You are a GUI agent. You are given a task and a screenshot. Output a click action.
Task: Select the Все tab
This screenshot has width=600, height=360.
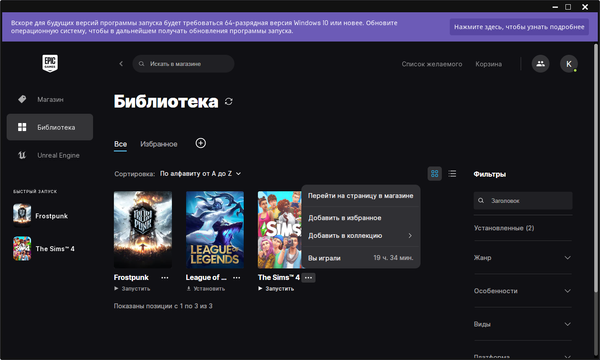120,144
